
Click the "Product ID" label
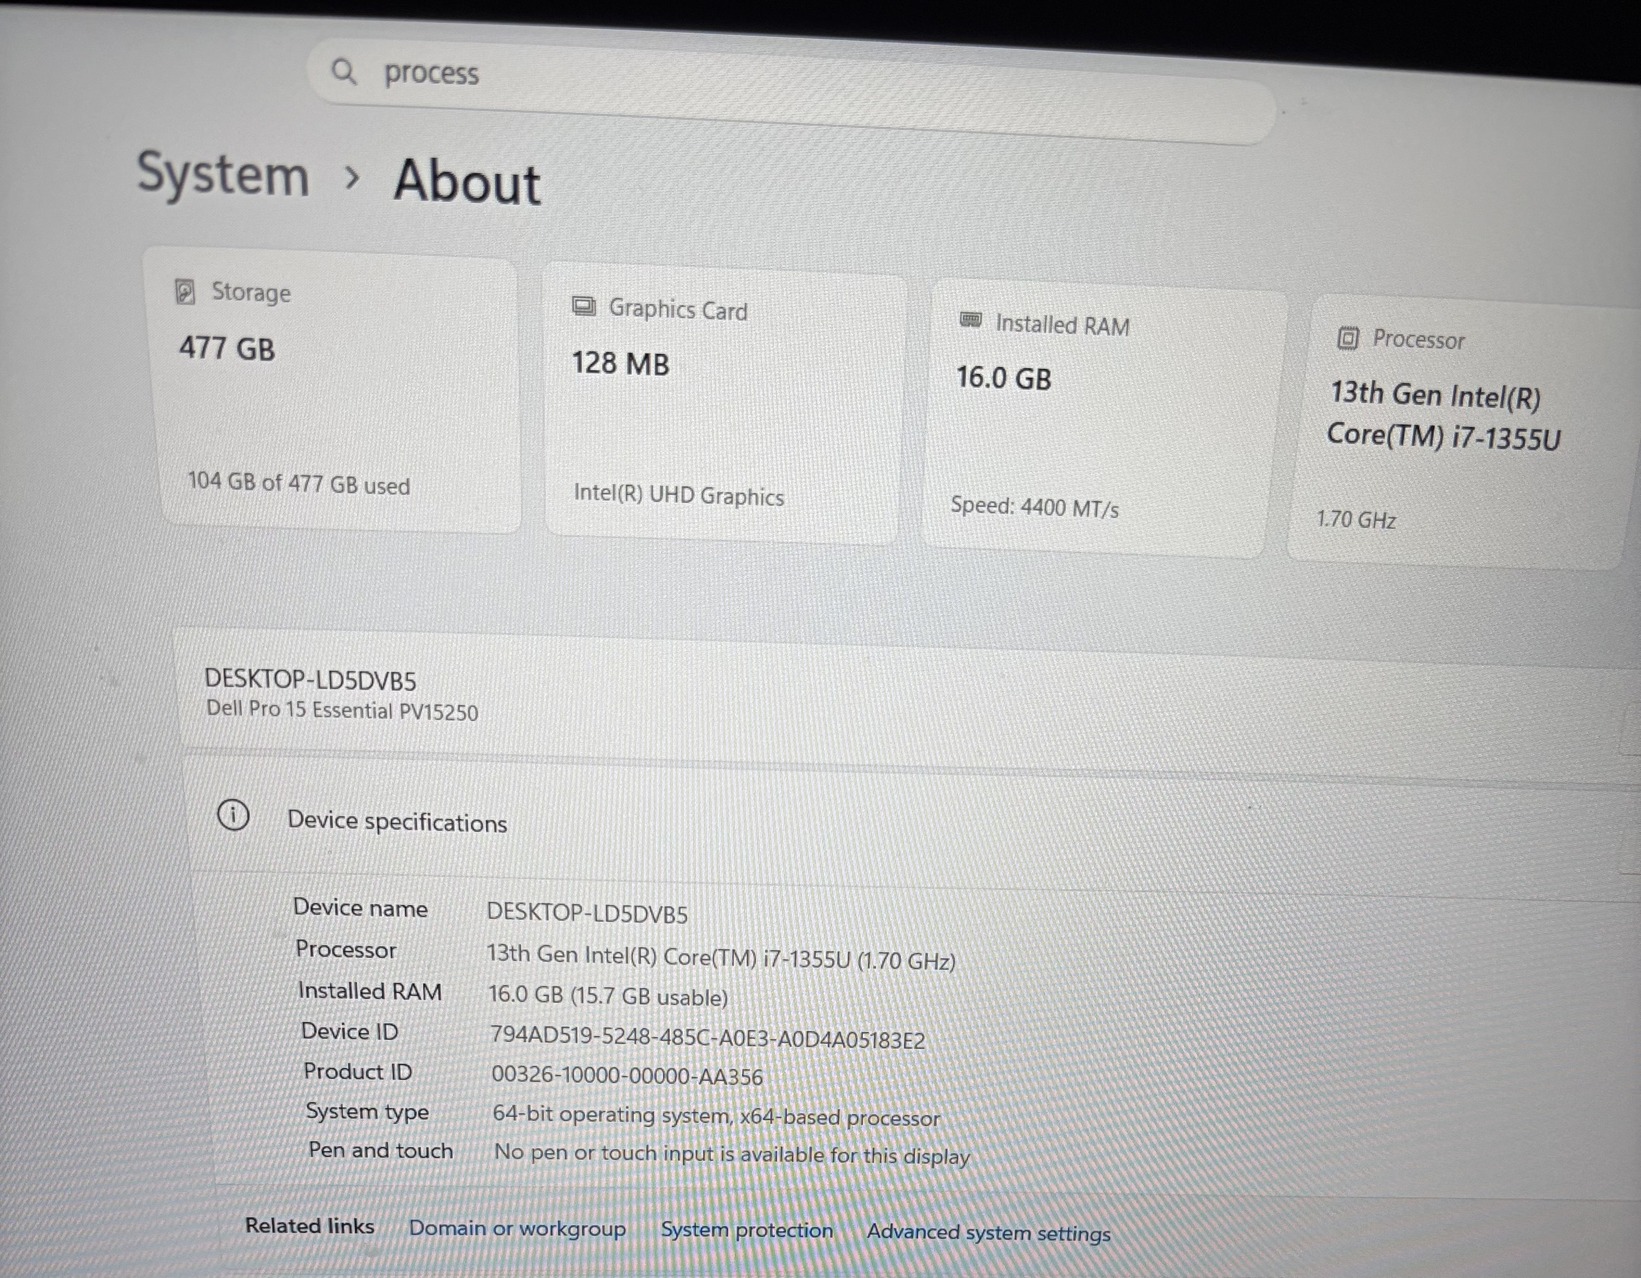point(358,1071)
